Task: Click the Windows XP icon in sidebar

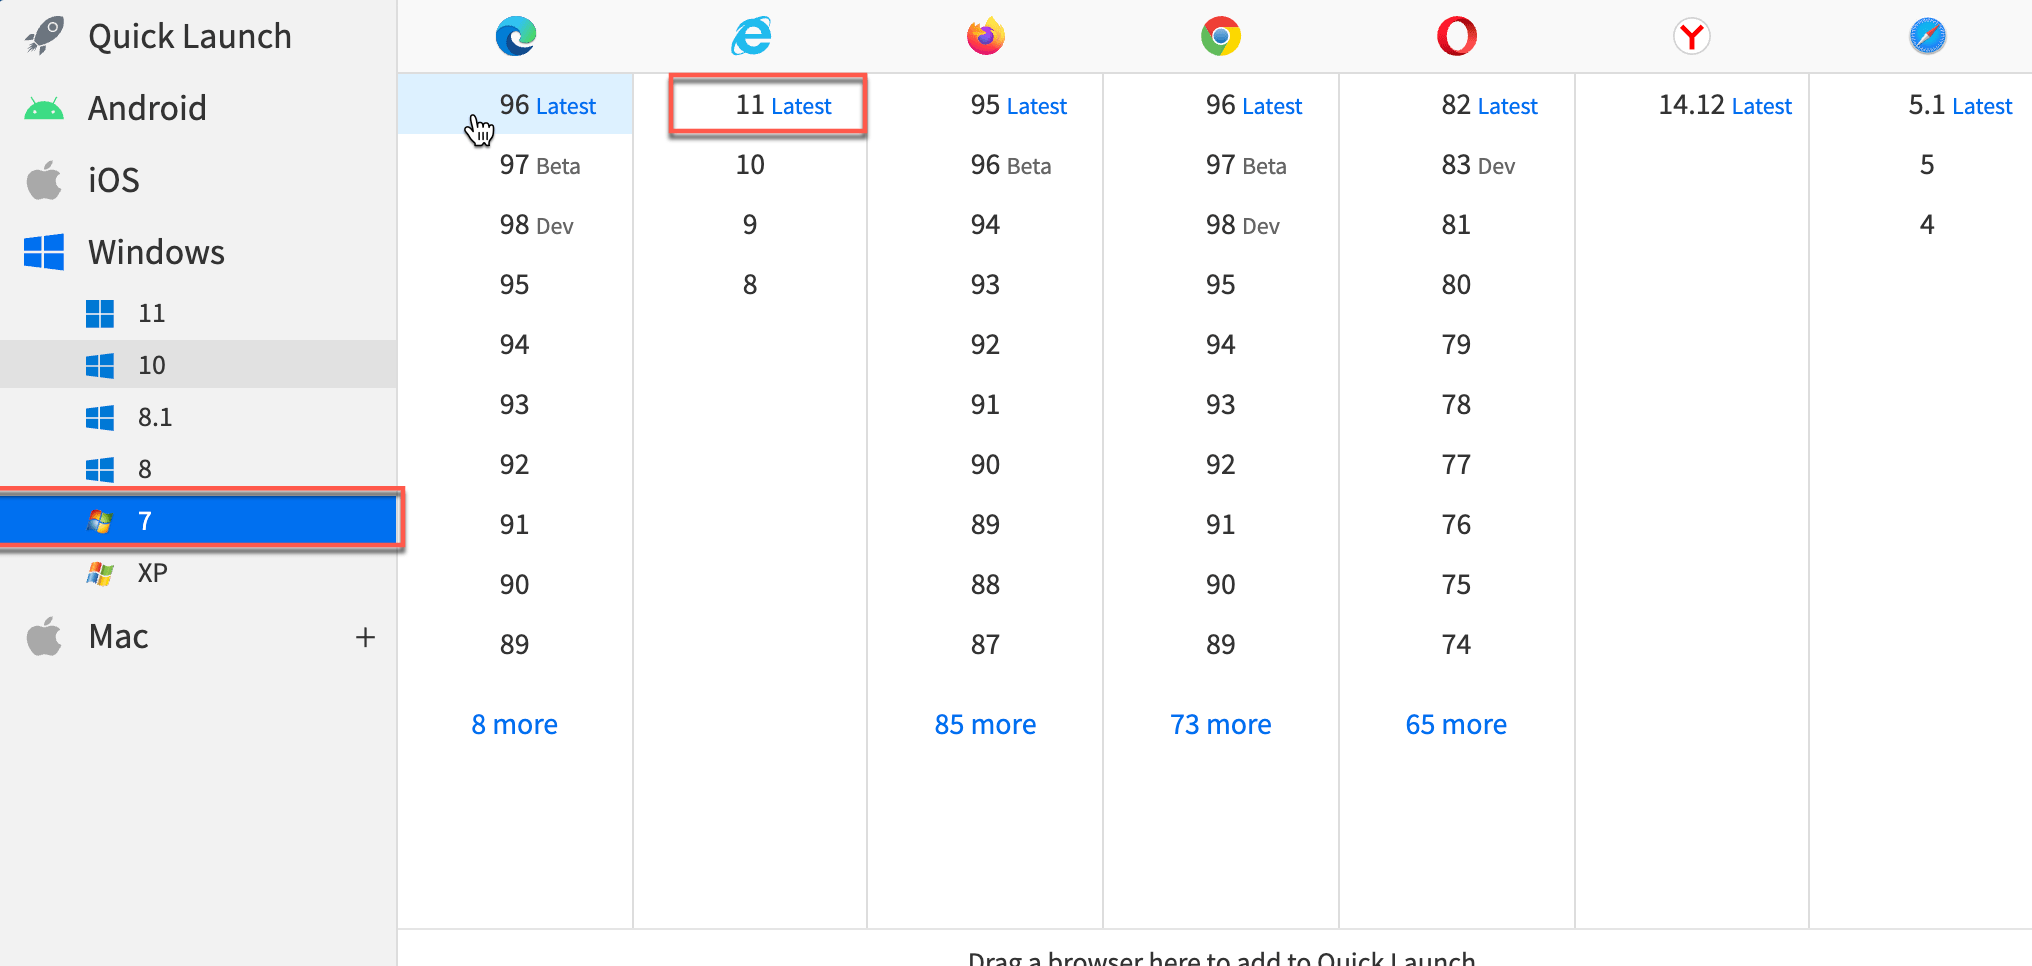Action: (100, 572)
